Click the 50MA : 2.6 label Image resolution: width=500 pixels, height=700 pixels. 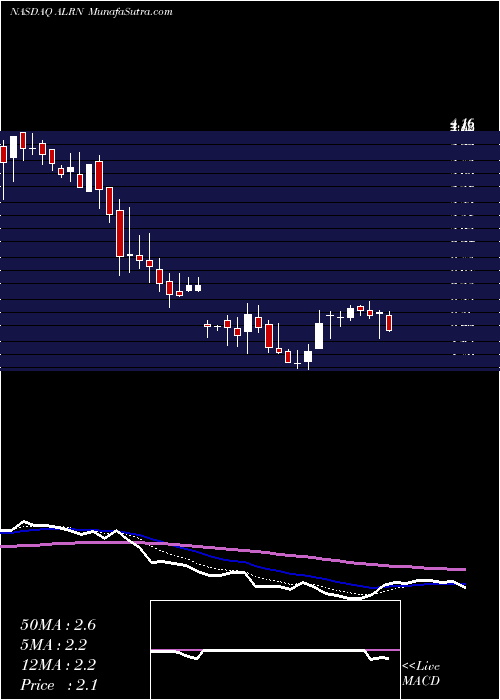58,625
